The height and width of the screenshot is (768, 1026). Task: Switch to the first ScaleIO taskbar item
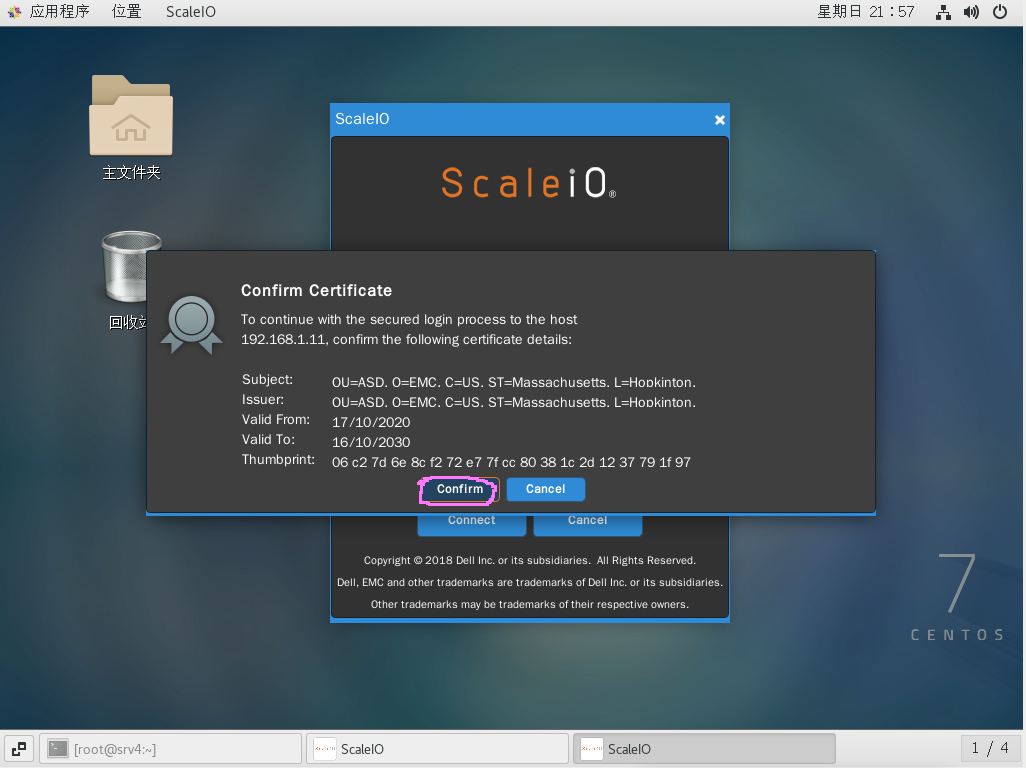pos(437,749)
